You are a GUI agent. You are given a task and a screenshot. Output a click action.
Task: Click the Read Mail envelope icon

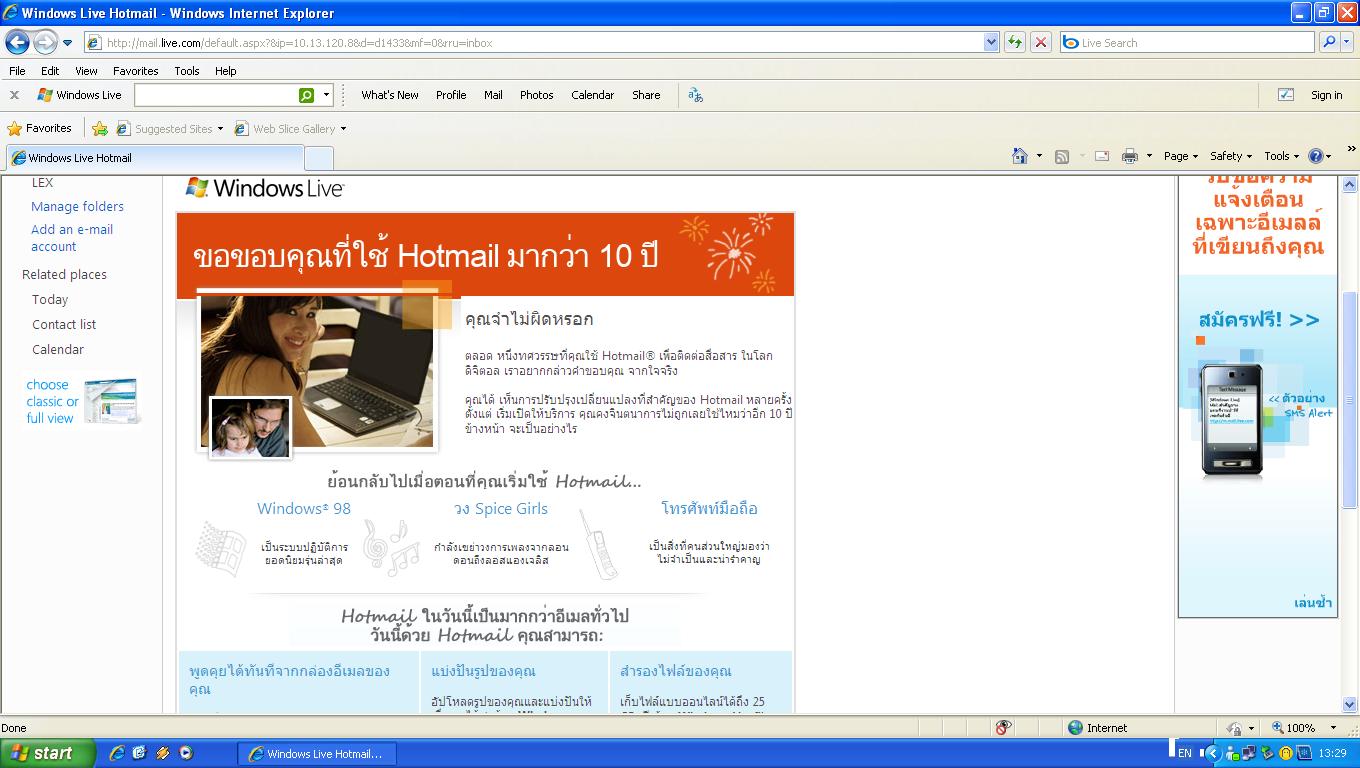point(1102,156)
